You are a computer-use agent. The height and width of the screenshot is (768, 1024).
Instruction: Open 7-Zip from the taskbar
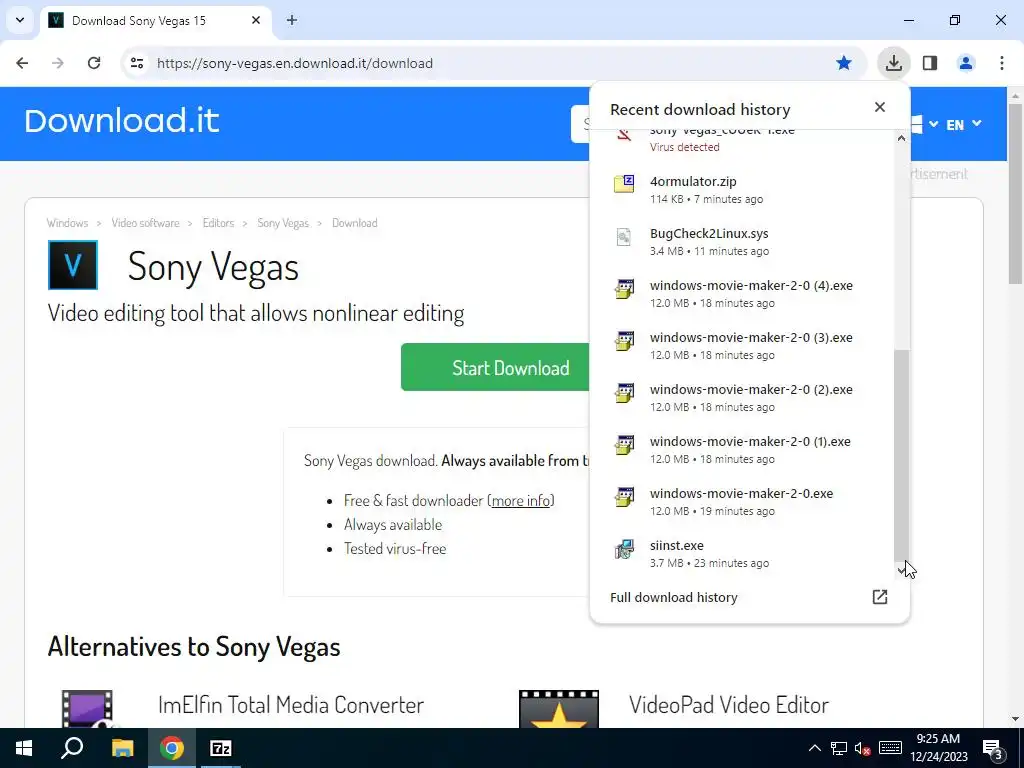(x=221, y=748)
